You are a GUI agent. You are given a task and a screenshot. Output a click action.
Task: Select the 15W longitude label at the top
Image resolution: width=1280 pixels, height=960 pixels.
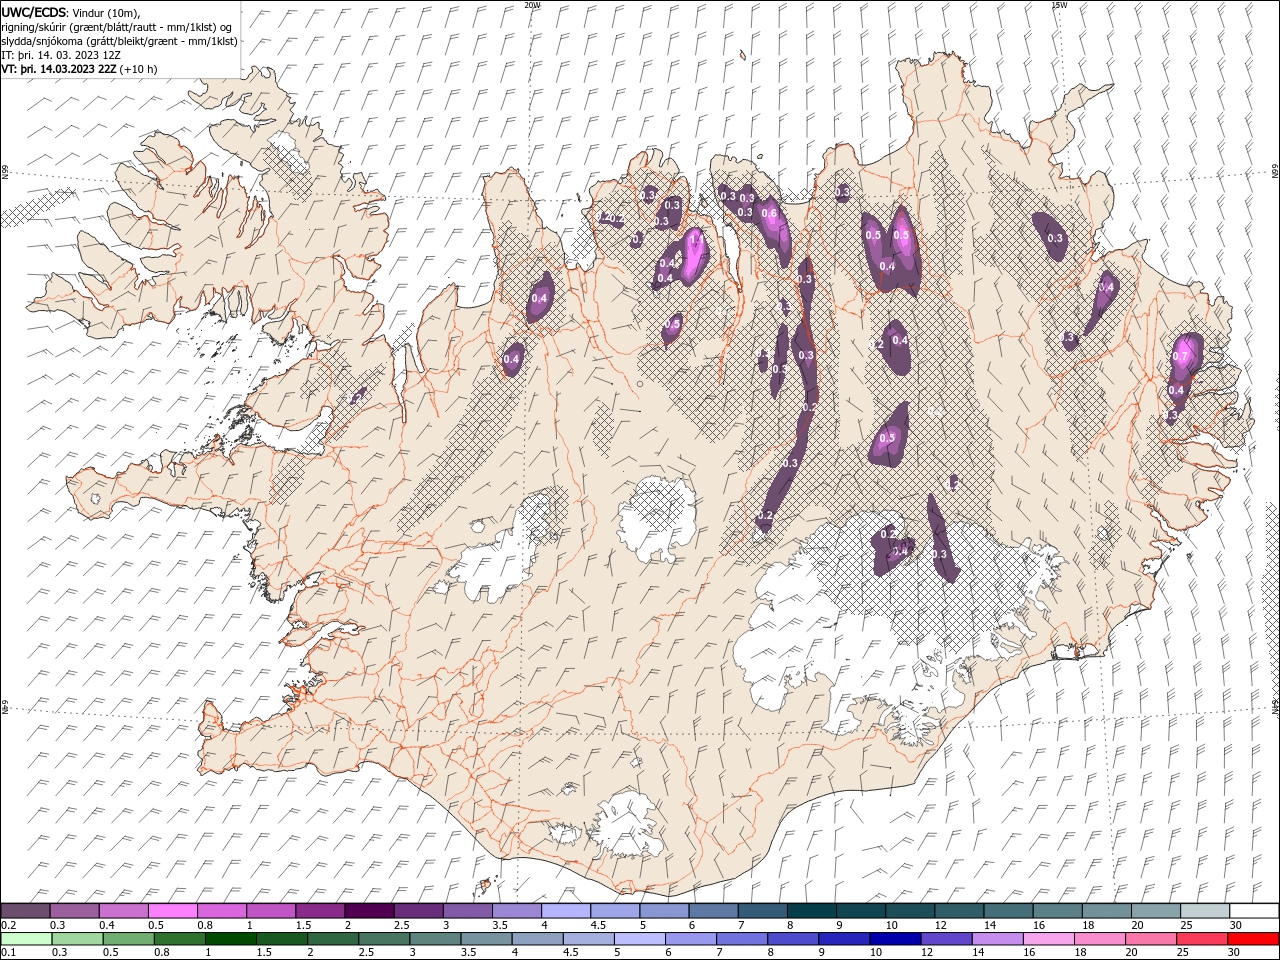coord(1059,5)
